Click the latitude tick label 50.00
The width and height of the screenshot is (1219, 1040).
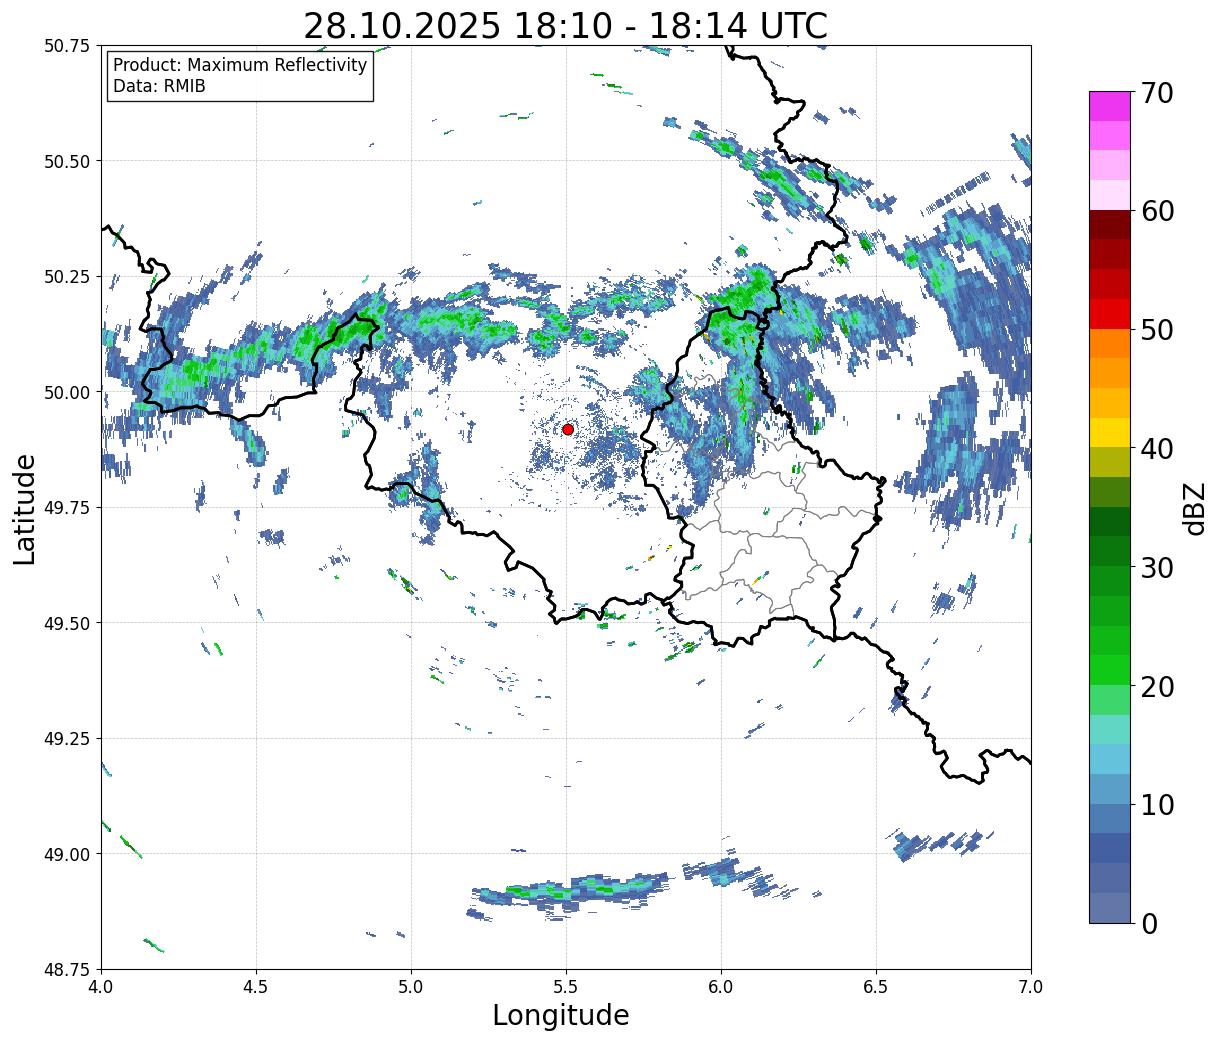coord(67,392)
